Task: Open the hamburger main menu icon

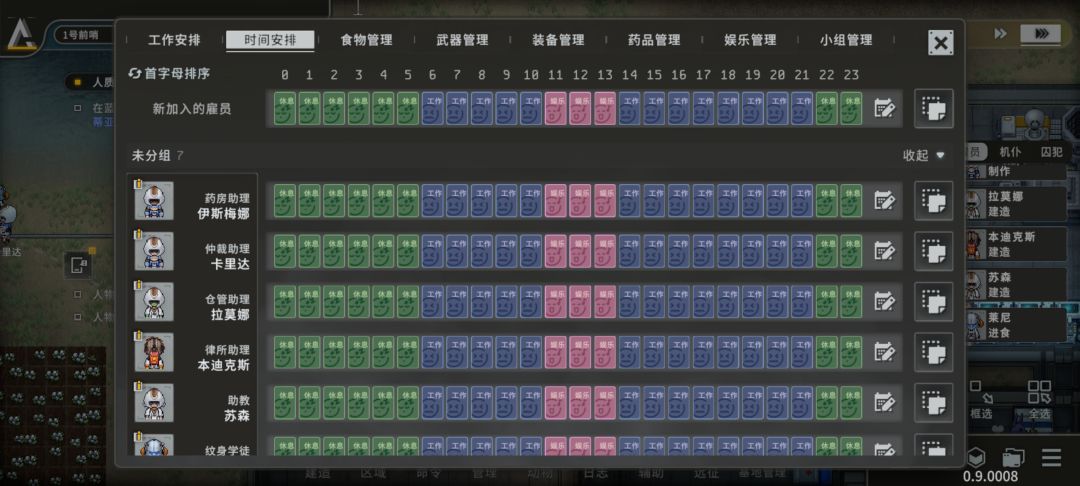Action: click(1051, 457)
